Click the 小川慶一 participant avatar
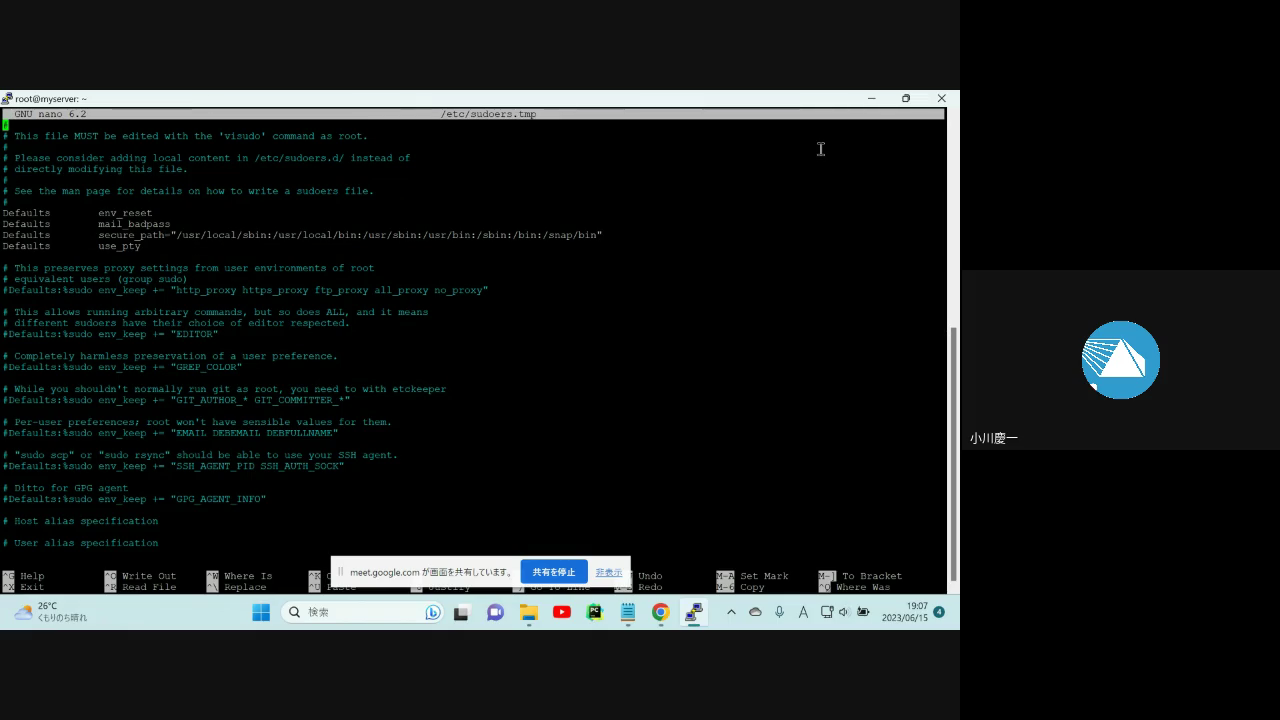 pyautogui.click(x=1120, y=360)
